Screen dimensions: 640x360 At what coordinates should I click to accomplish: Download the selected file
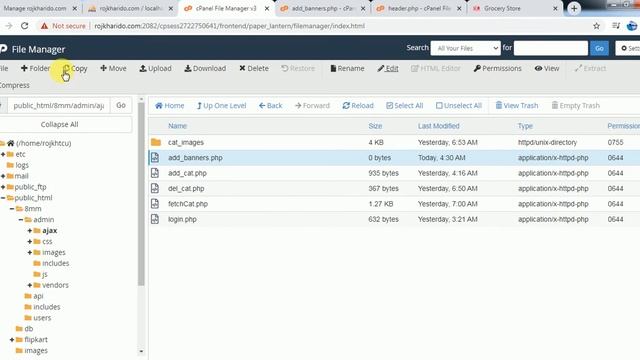[x=205, y=68]
